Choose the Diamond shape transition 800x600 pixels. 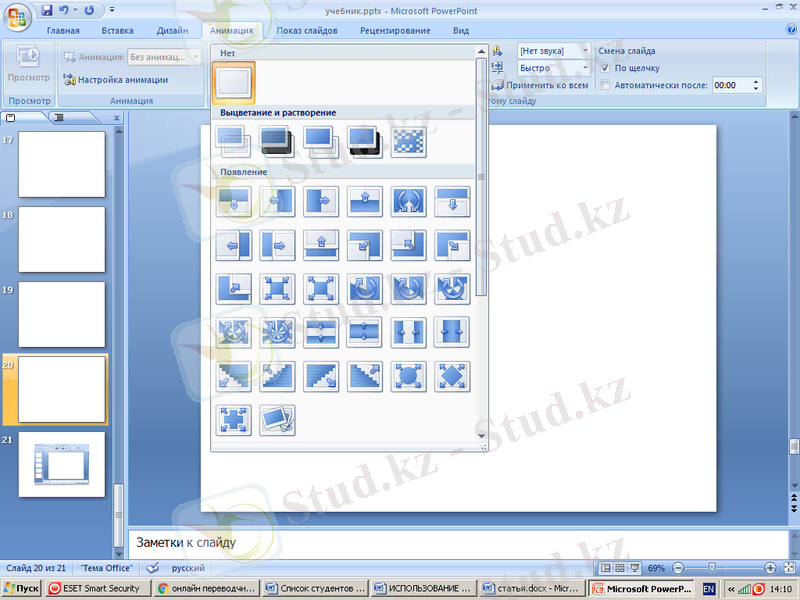452,376
